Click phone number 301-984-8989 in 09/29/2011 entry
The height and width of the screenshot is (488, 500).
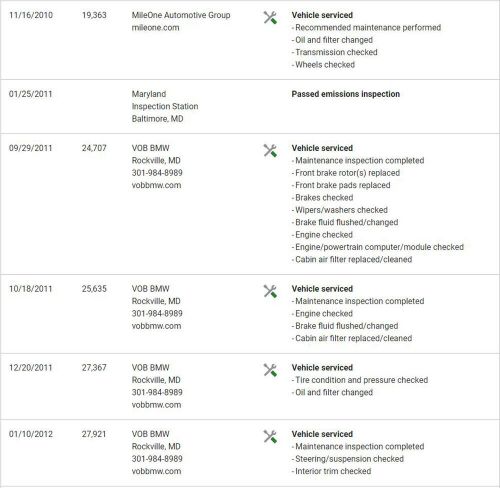pos(157,173)
